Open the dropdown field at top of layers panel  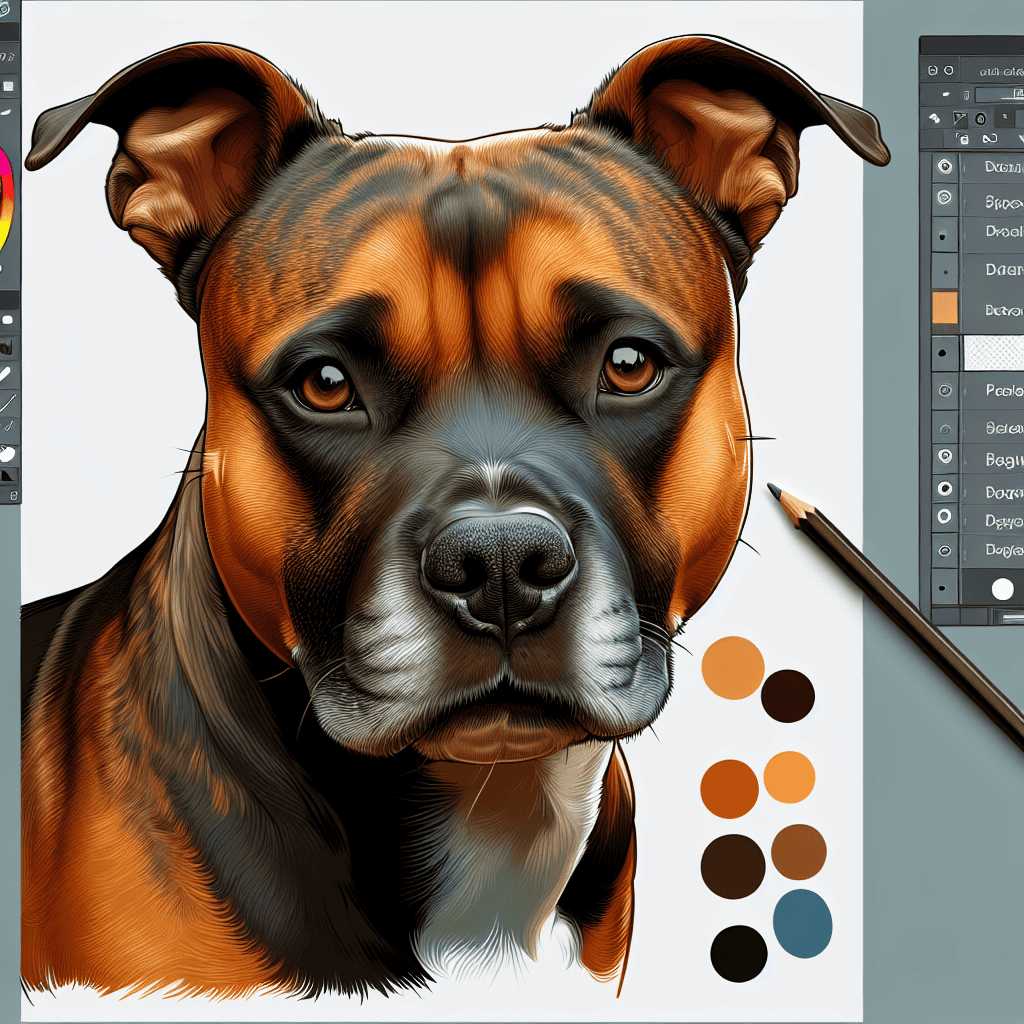tap(998, 94)
